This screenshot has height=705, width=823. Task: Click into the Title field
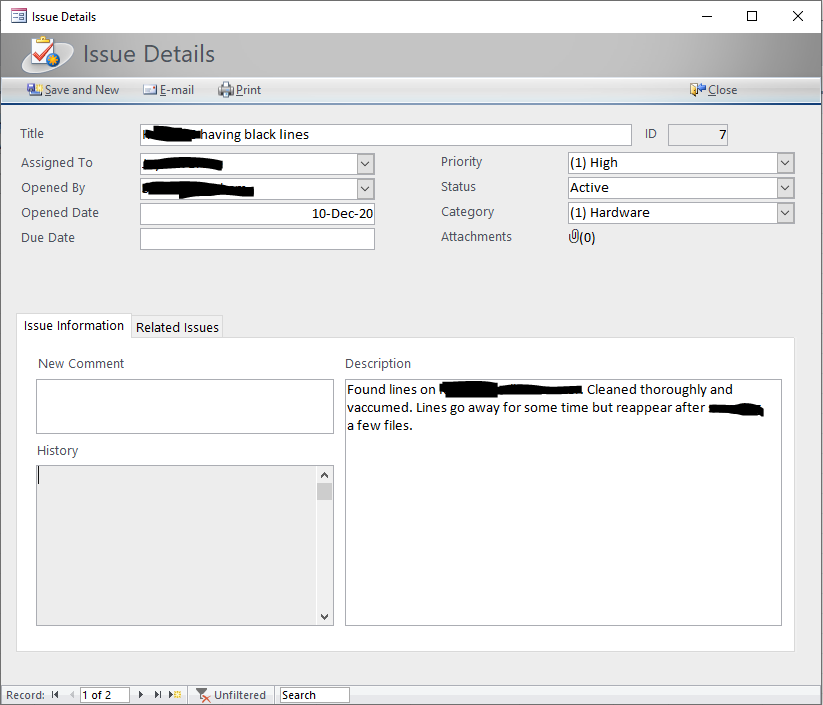(x=386, y=135)
